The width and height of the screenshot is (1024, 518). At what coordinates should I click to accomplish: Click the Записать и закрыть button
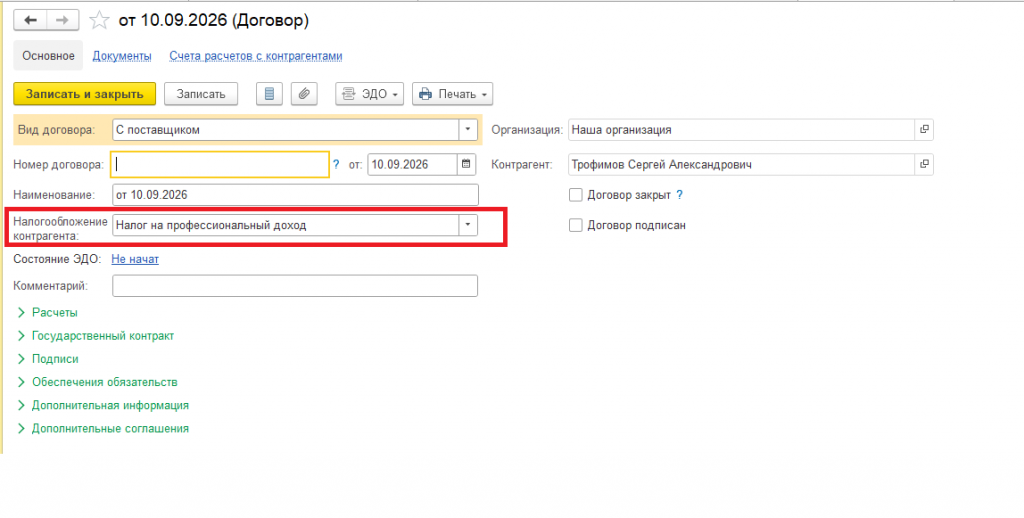84,94
